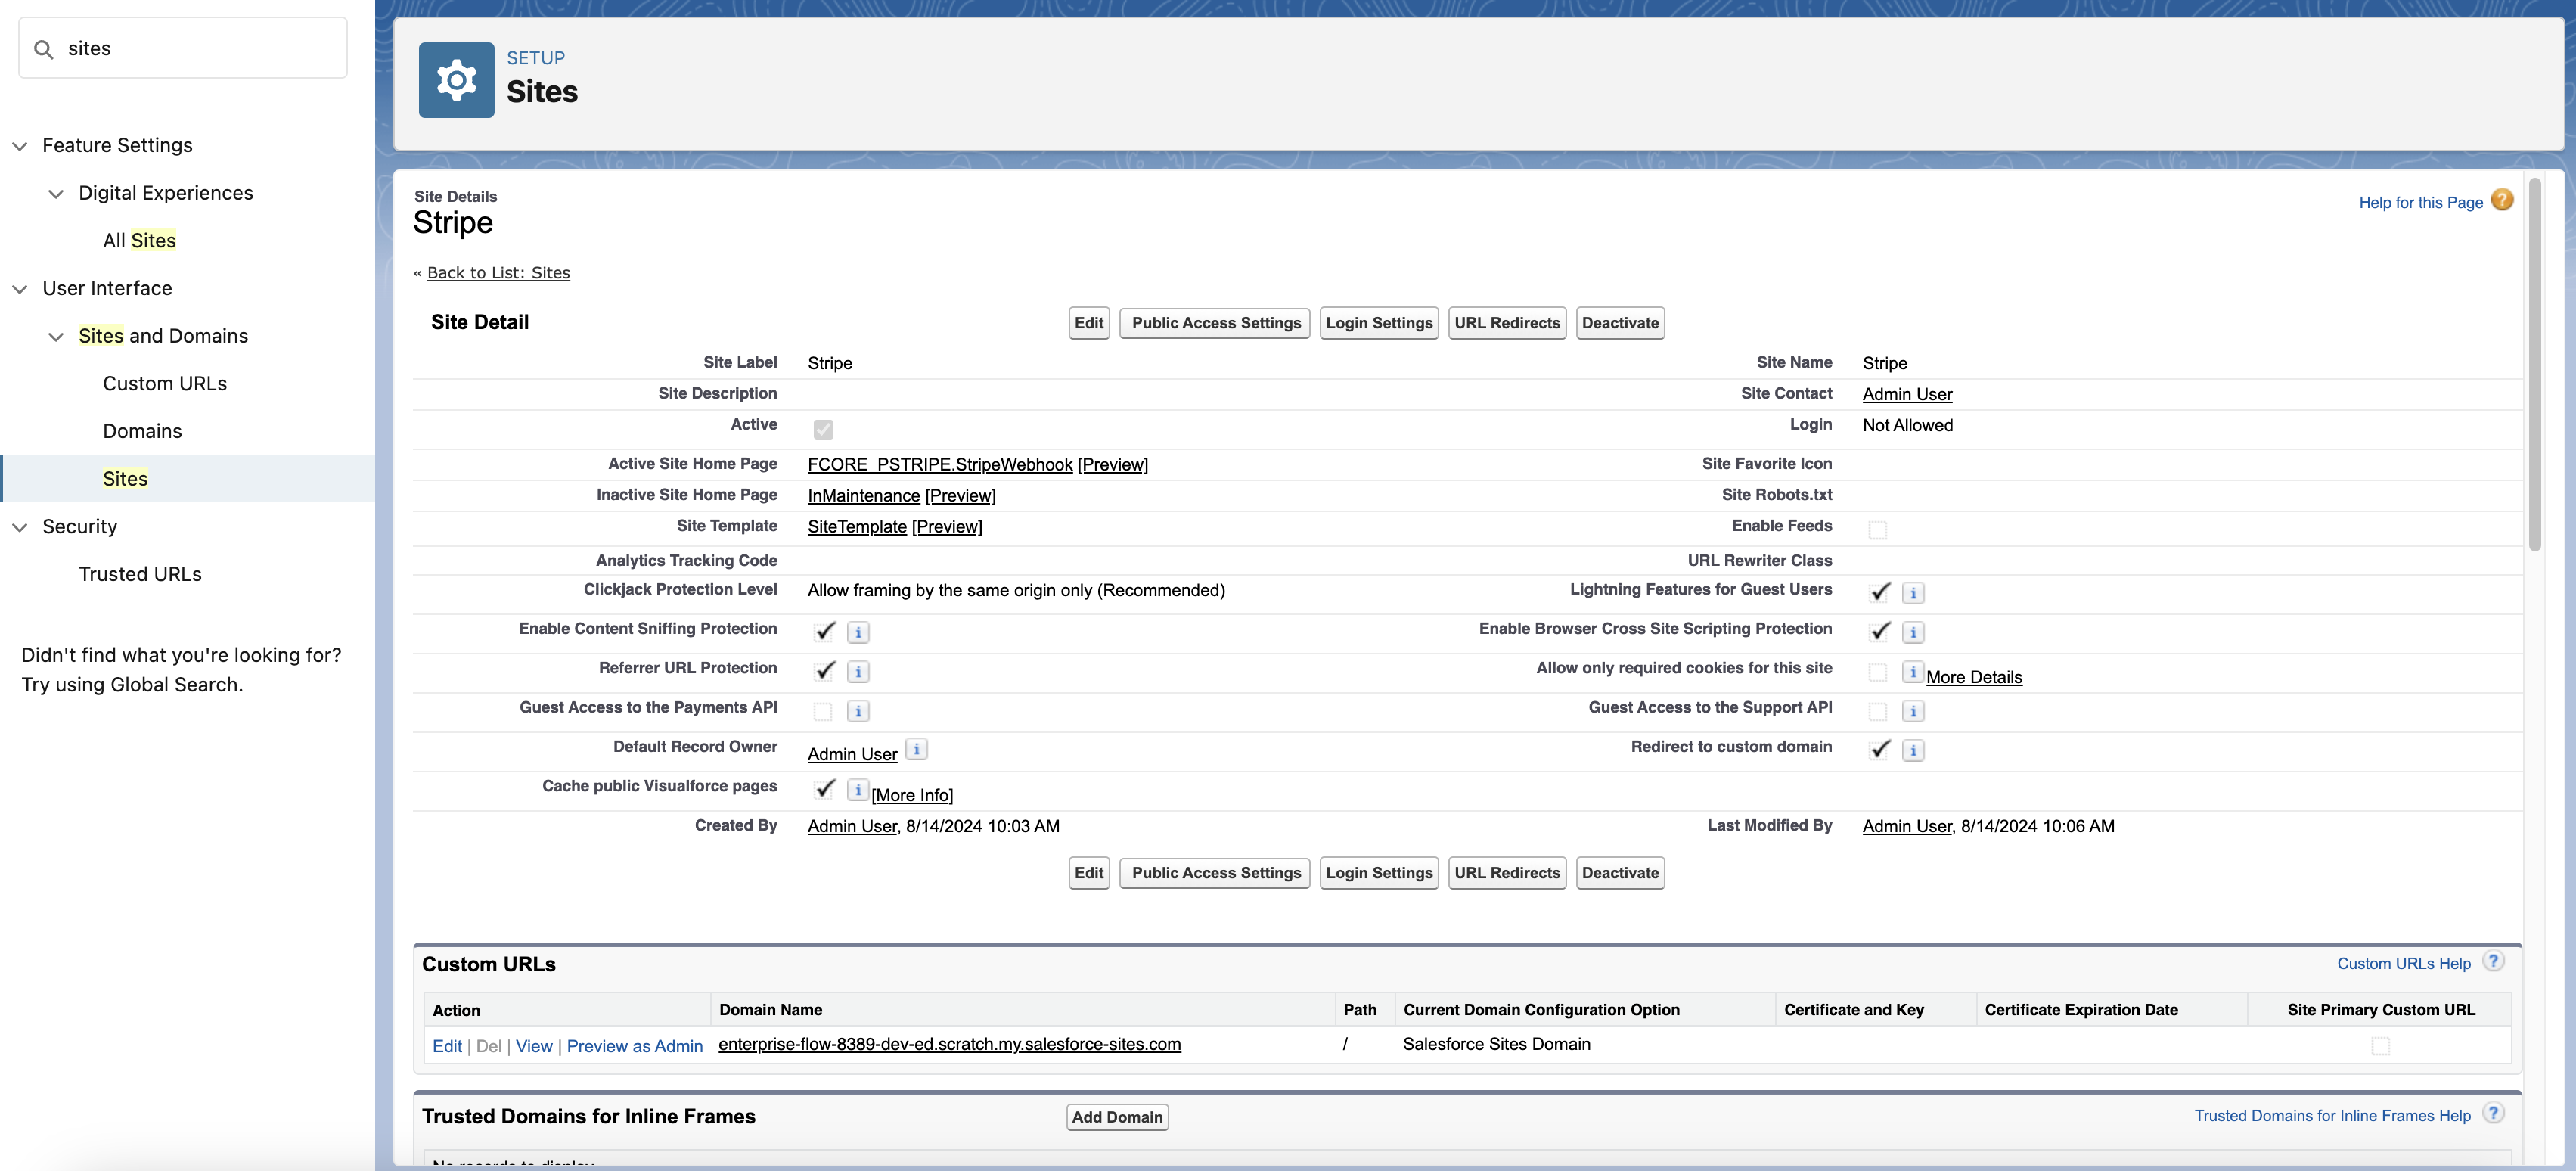Open All Sites in the sidebar
This screenshot has width=2576, height=1171.
point(139,241)
